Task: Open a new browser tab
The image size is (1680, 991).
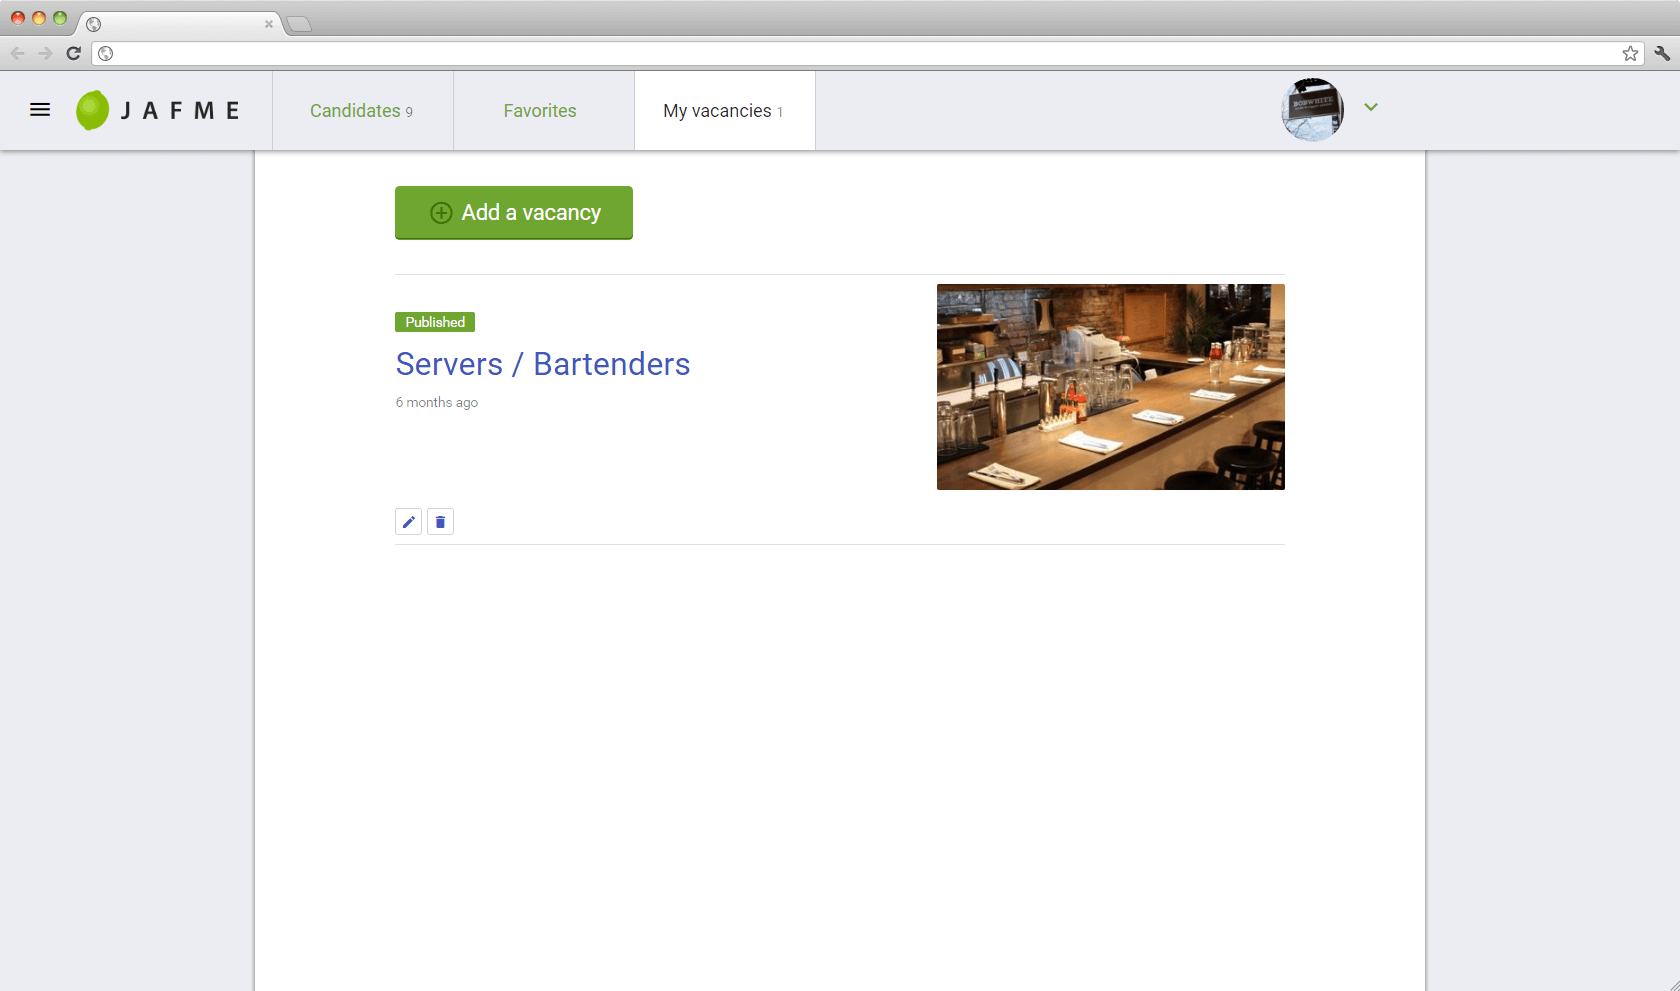Action: (x=299, y=24)
